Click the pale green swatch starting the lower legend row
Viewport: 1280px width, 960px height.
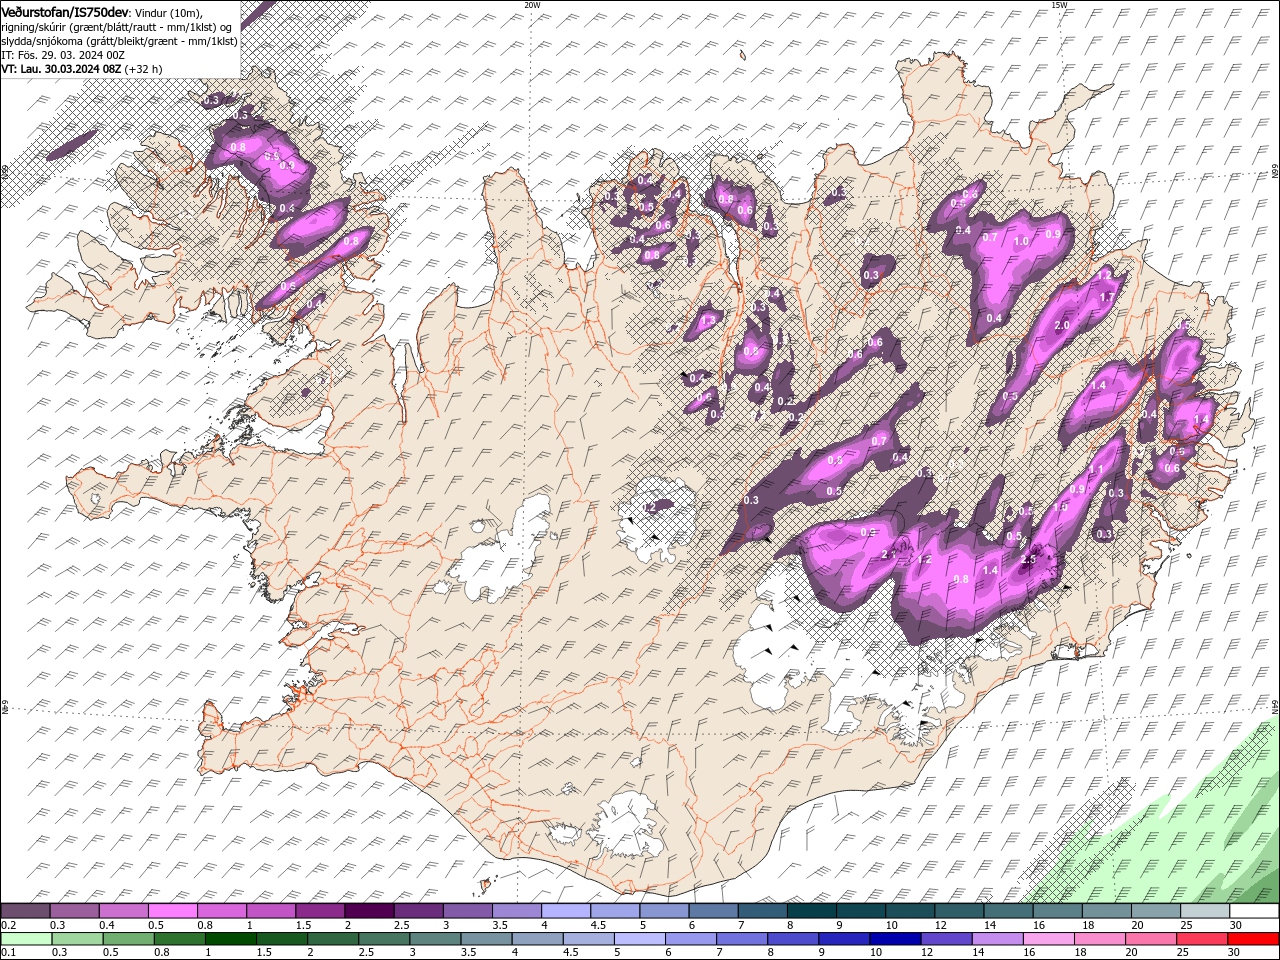point(26,939)
